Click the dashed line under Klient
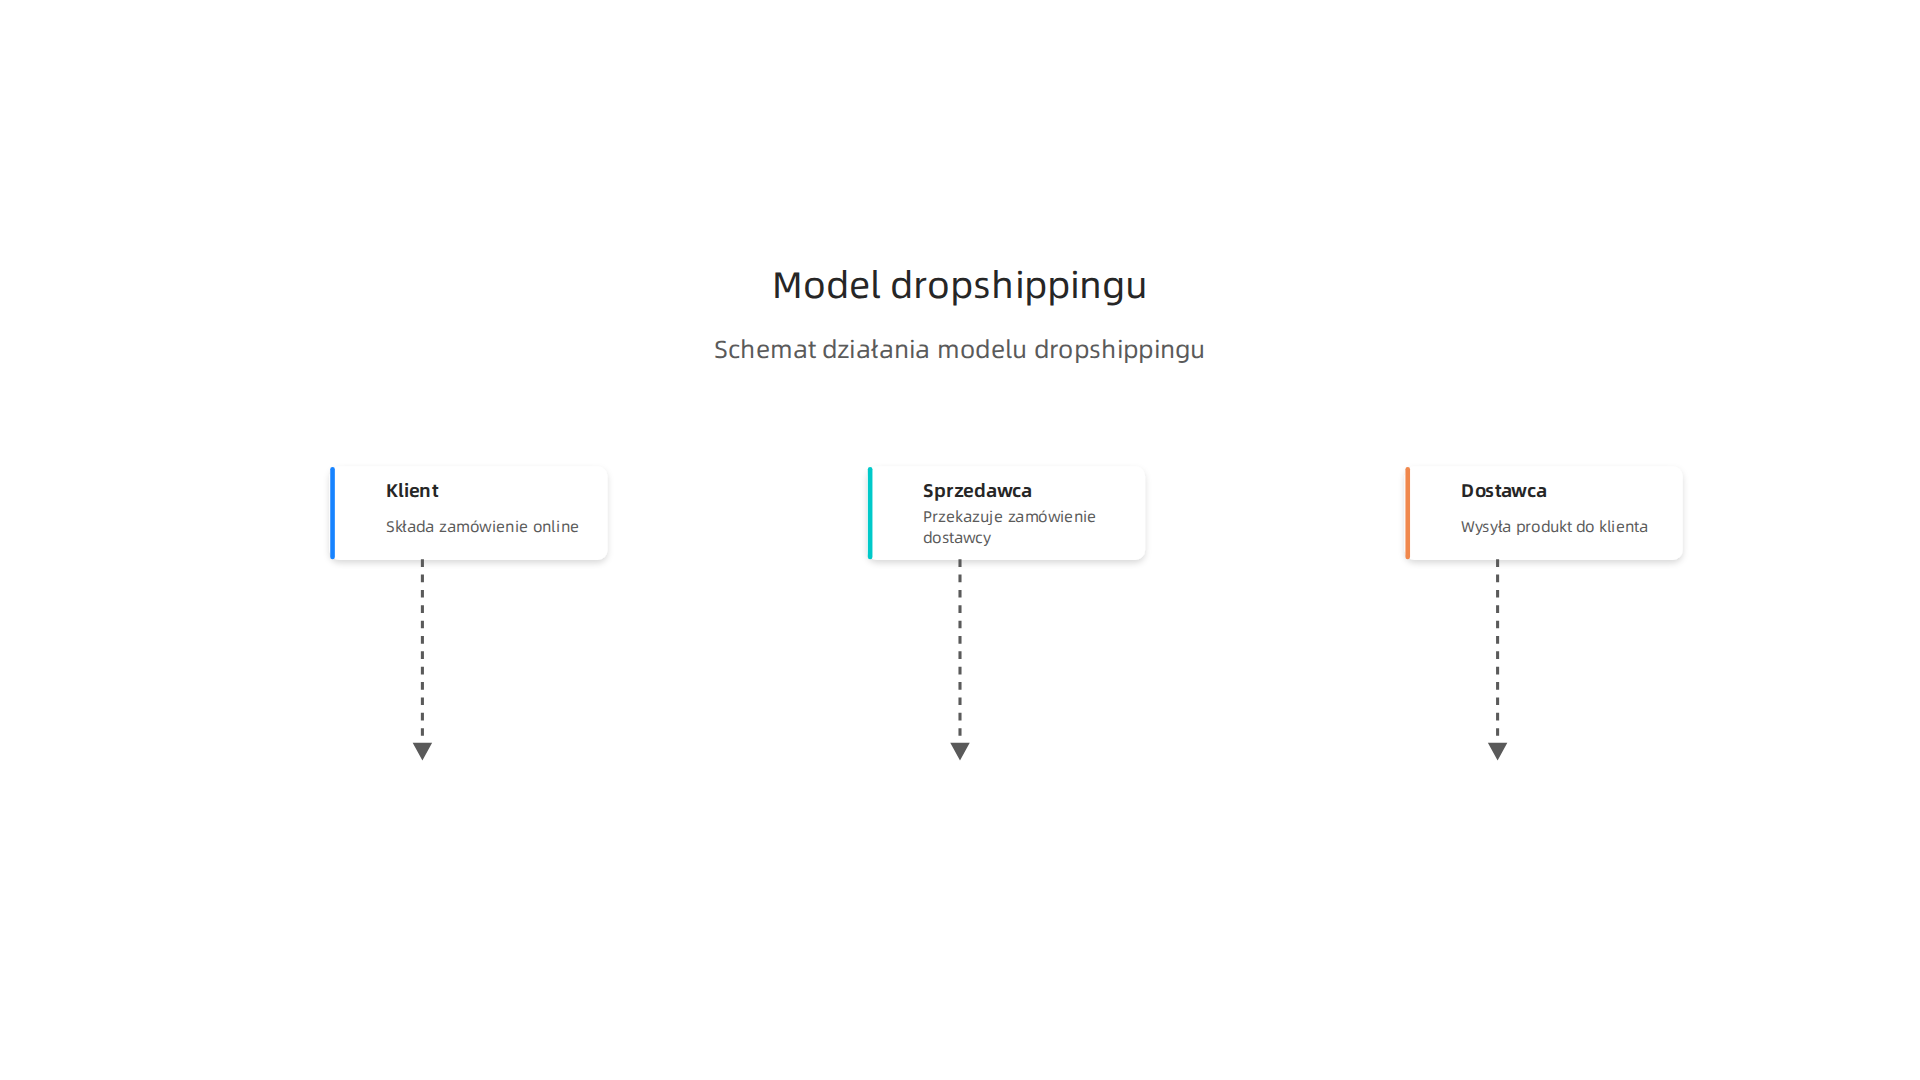Screen dimensions: 1920x1080 click(422, 651)
